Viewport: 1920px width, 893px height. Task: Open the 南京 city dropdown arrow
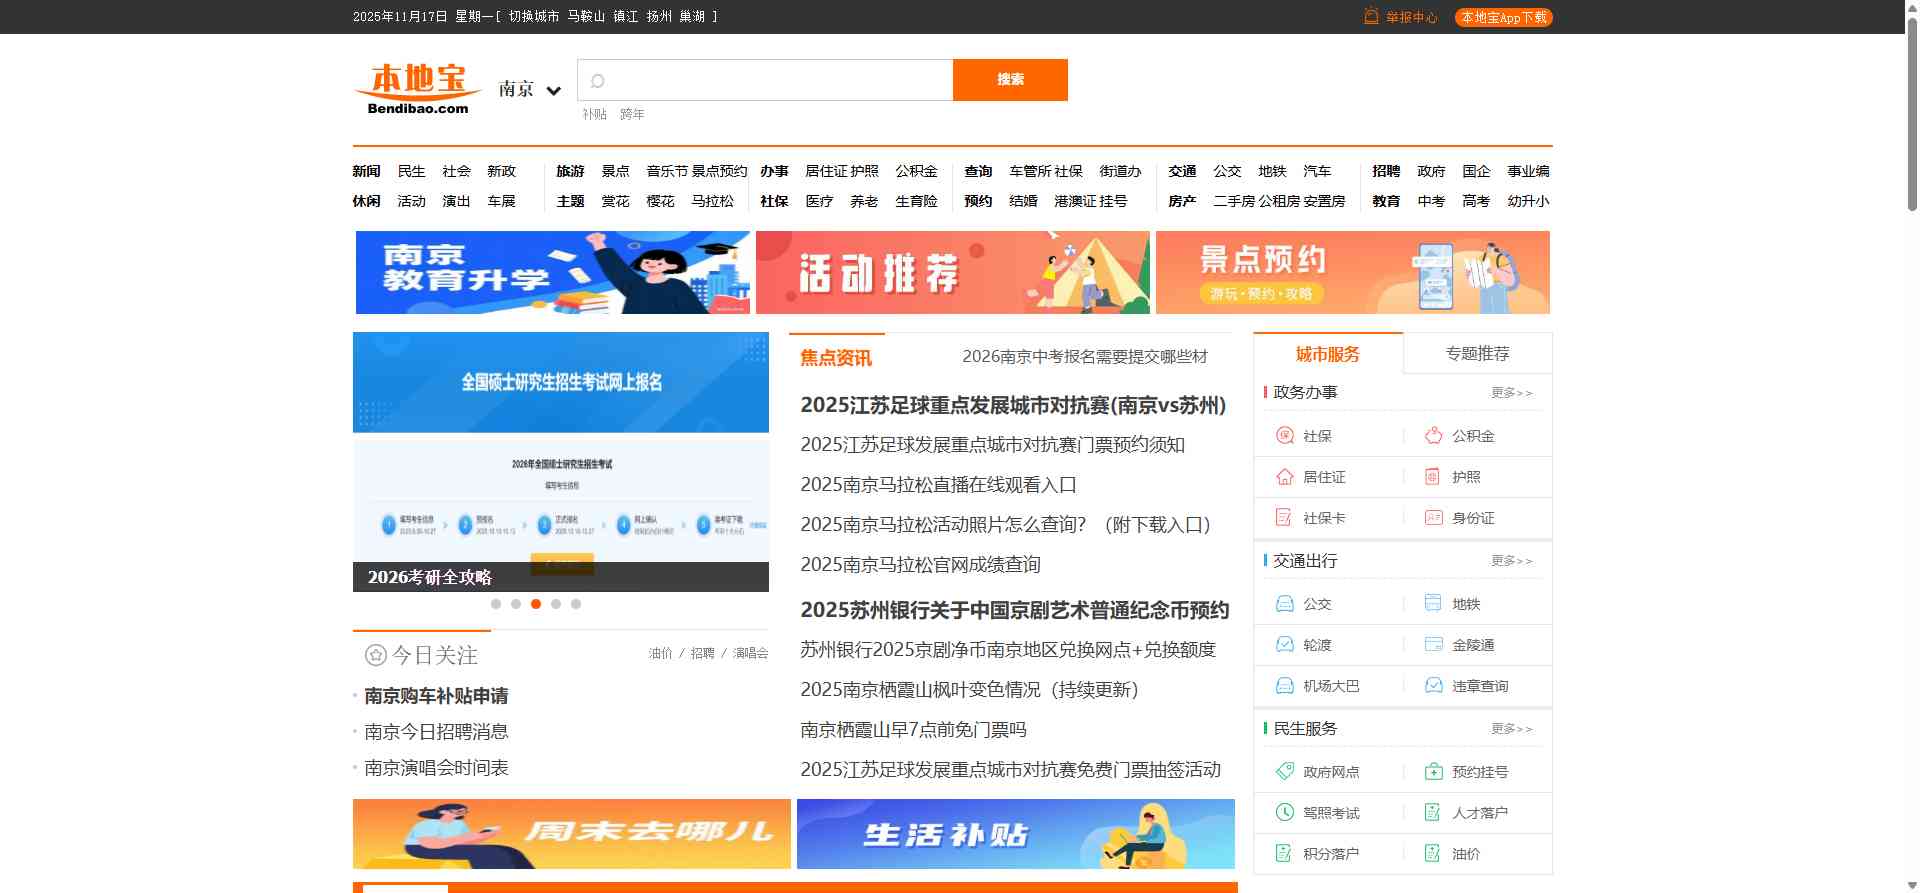[x=554, y=91]
